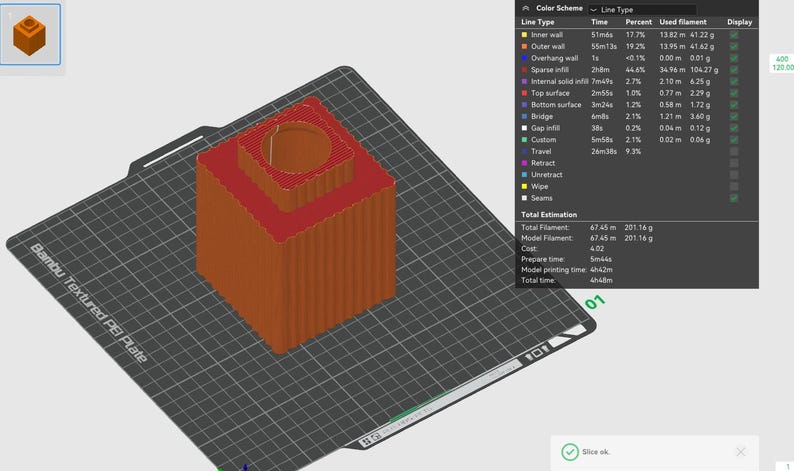Click the layer slider top value '400'

(x=782, y=59)
